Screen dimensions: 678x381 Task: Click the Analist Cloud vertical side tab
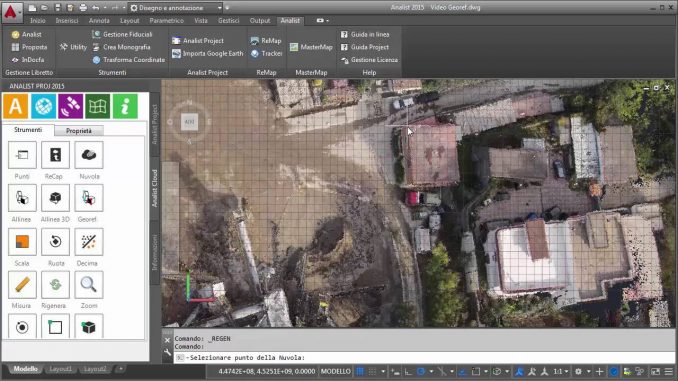pos(155,188)
